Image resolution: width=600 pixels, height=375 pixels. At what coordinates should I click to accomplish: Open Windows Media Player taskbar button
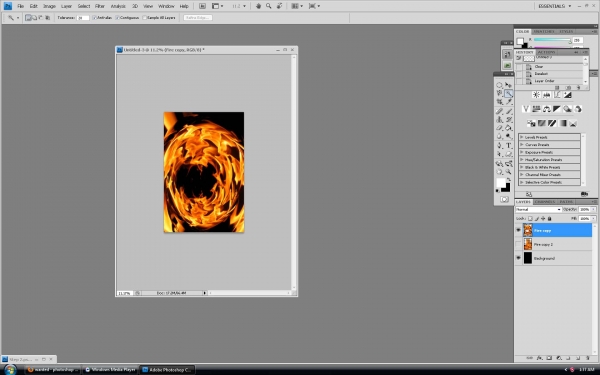pyautogui.click(x=110, y=370)
